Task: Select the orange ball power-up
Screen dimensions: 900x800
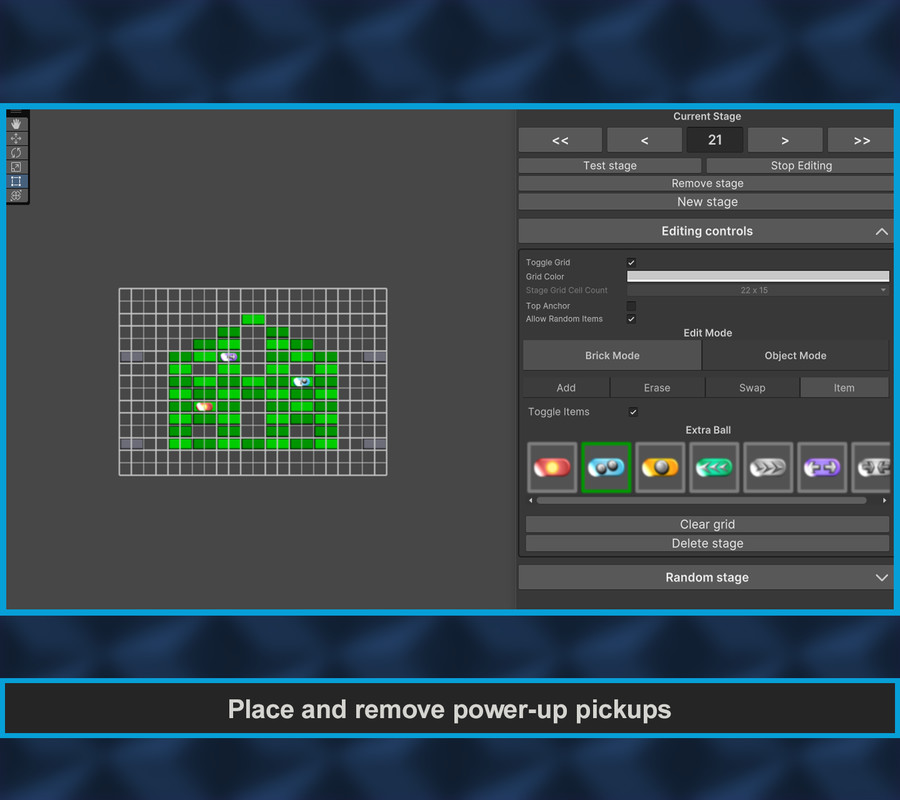Action: (x=660, y=467)
